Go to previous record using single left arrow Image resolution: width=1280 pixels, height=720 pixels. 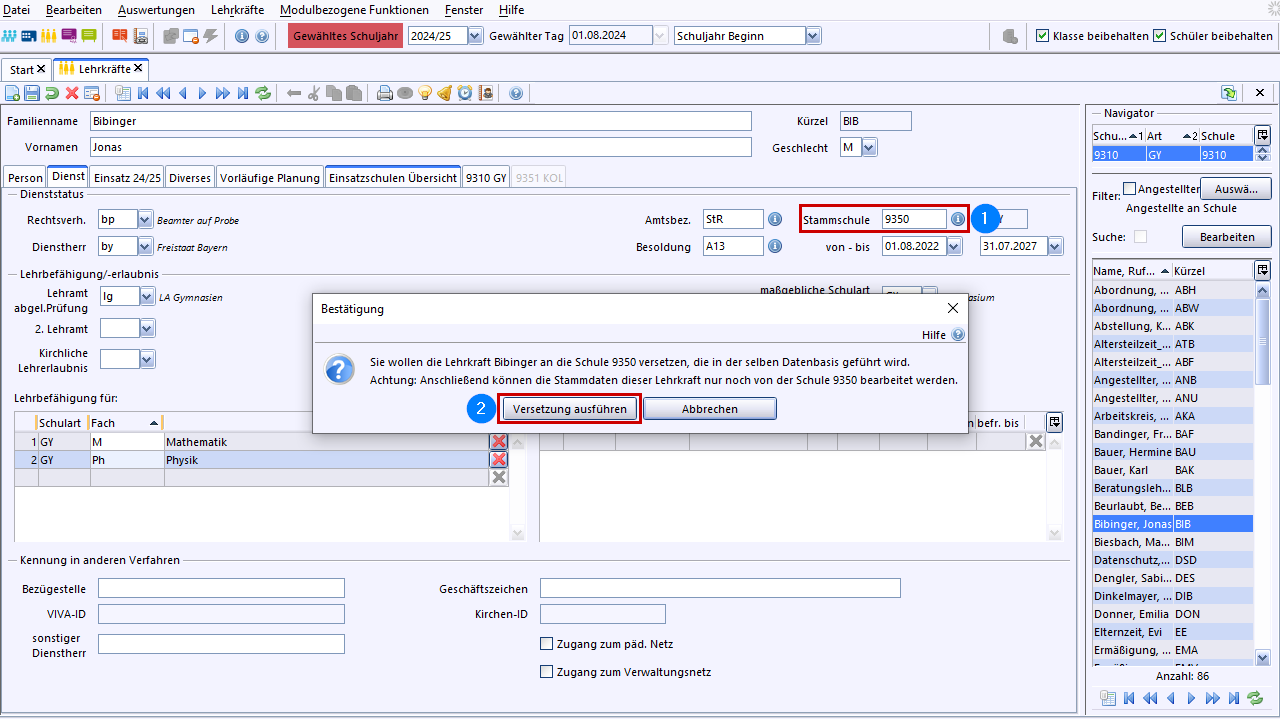point(183,93)
